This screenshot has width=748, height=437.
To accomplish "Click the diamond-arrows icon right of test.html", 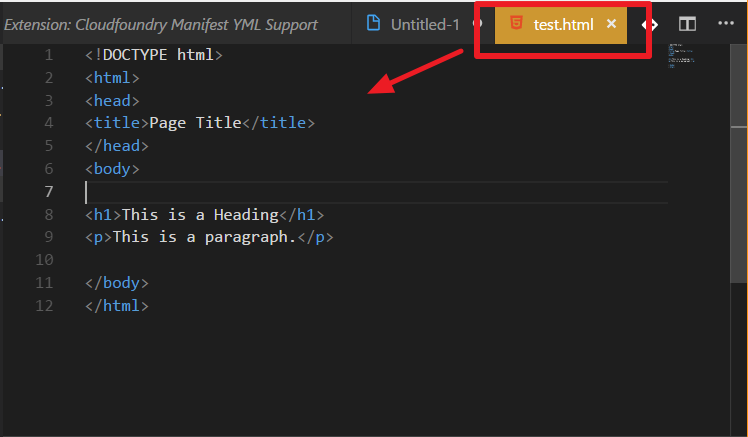I will [x=651, y=23].
